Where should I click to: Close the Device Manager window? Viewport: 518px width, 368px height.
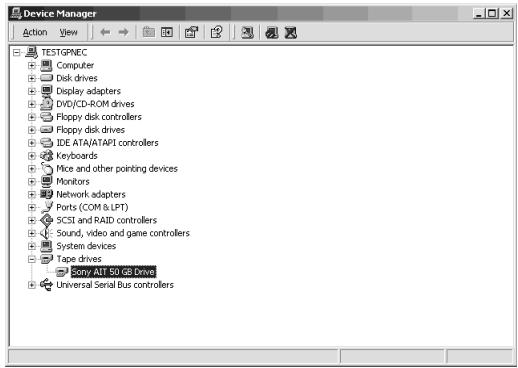coord(507,13)
